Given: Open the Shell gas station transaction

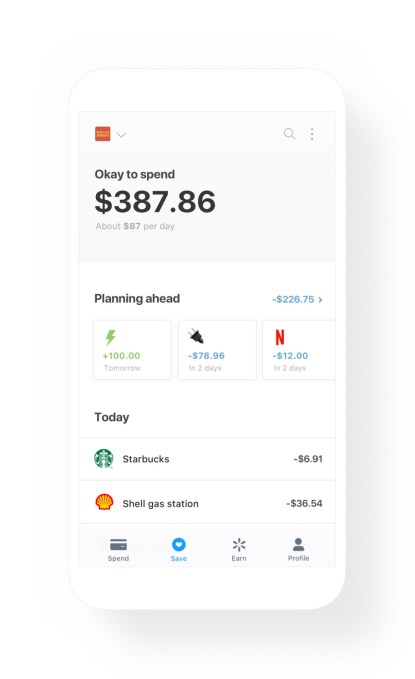Looking at the screenshot, I should (207, 503).
